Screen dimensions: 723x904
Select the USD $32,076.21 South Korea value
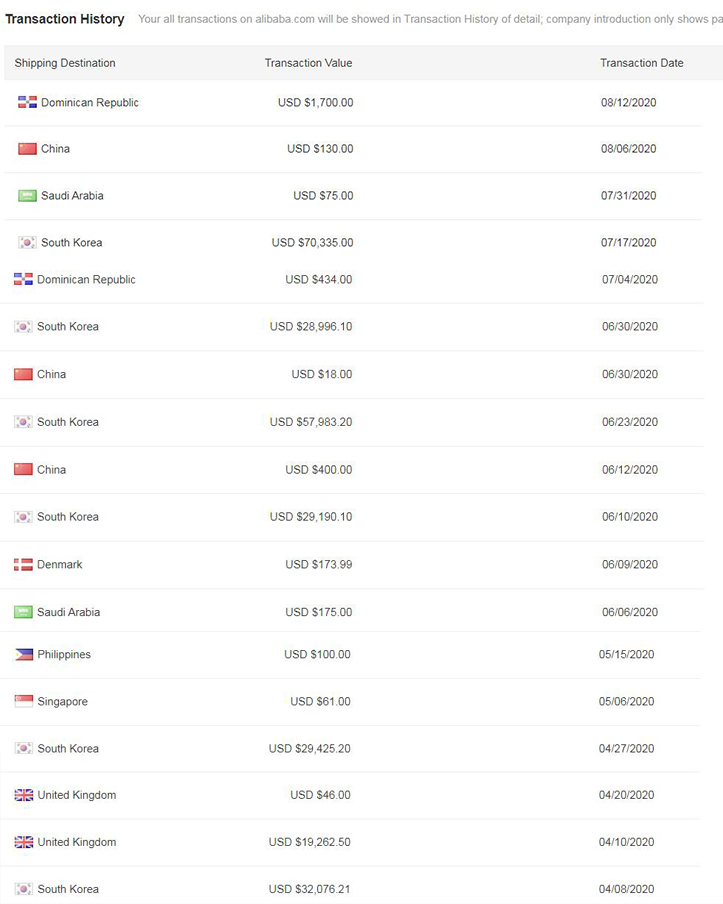[310, 889]
